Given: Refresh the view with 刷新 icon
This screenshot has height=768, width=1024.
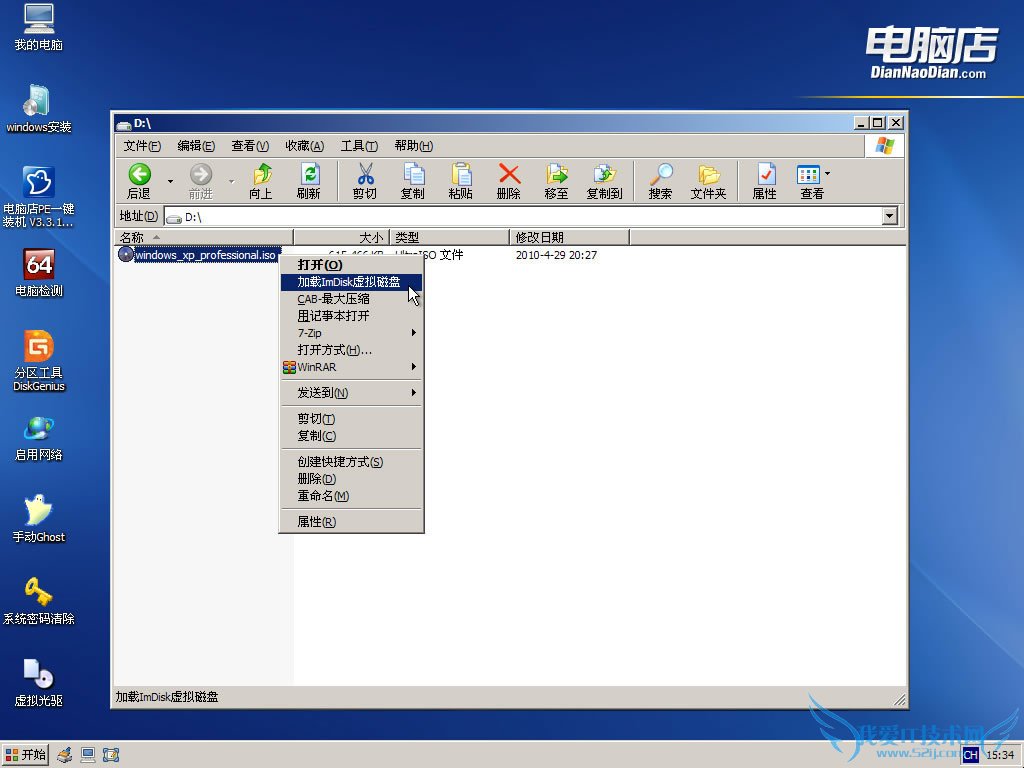Looking at the screenshot, I should [x=309, y=175].
